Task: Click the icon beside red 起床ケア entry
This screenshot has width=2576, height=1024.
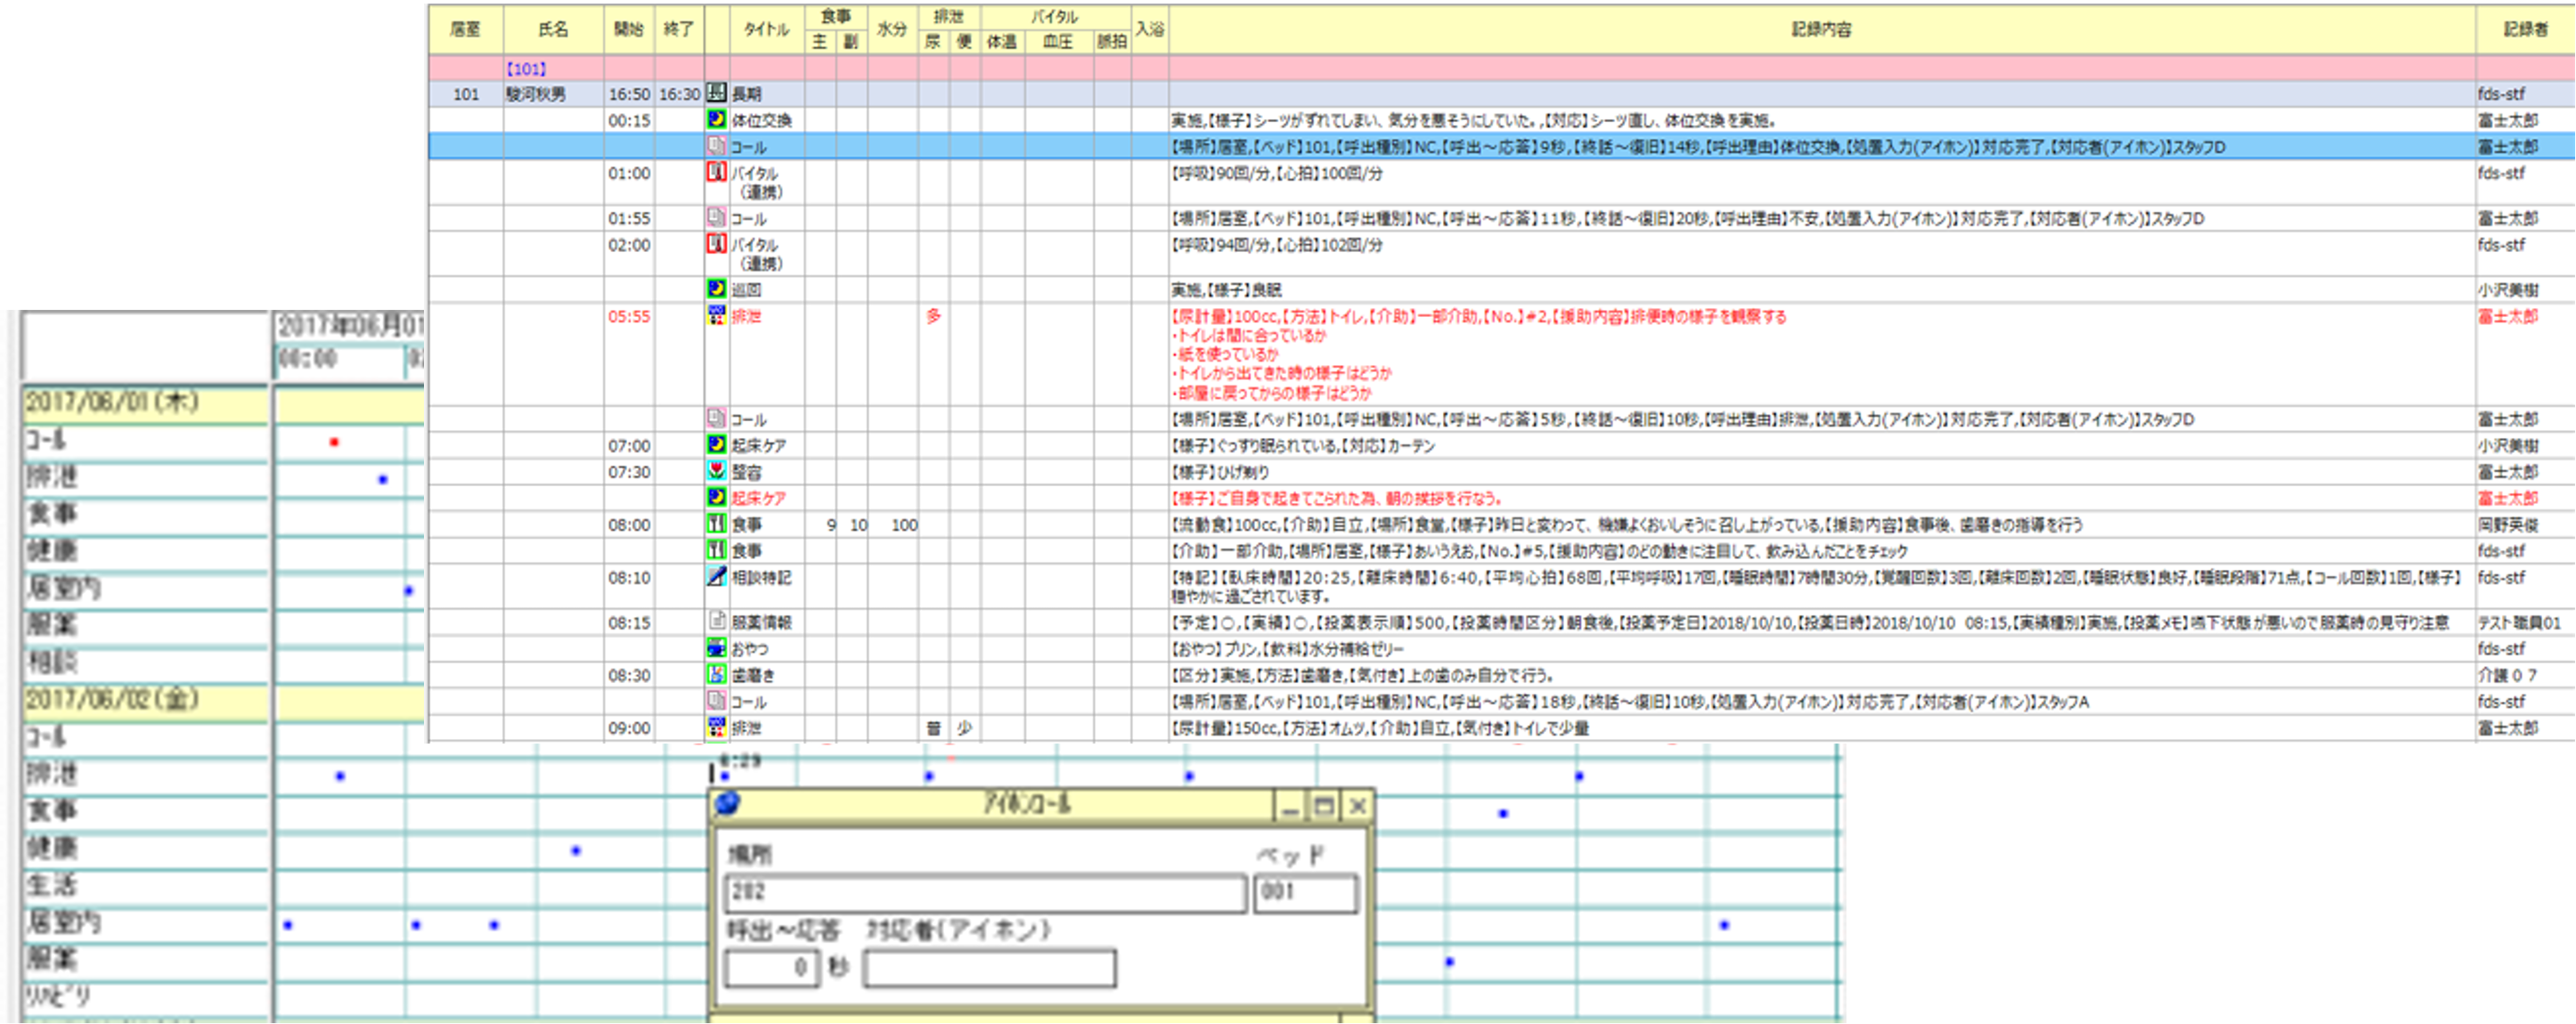Action: [716, 497]
